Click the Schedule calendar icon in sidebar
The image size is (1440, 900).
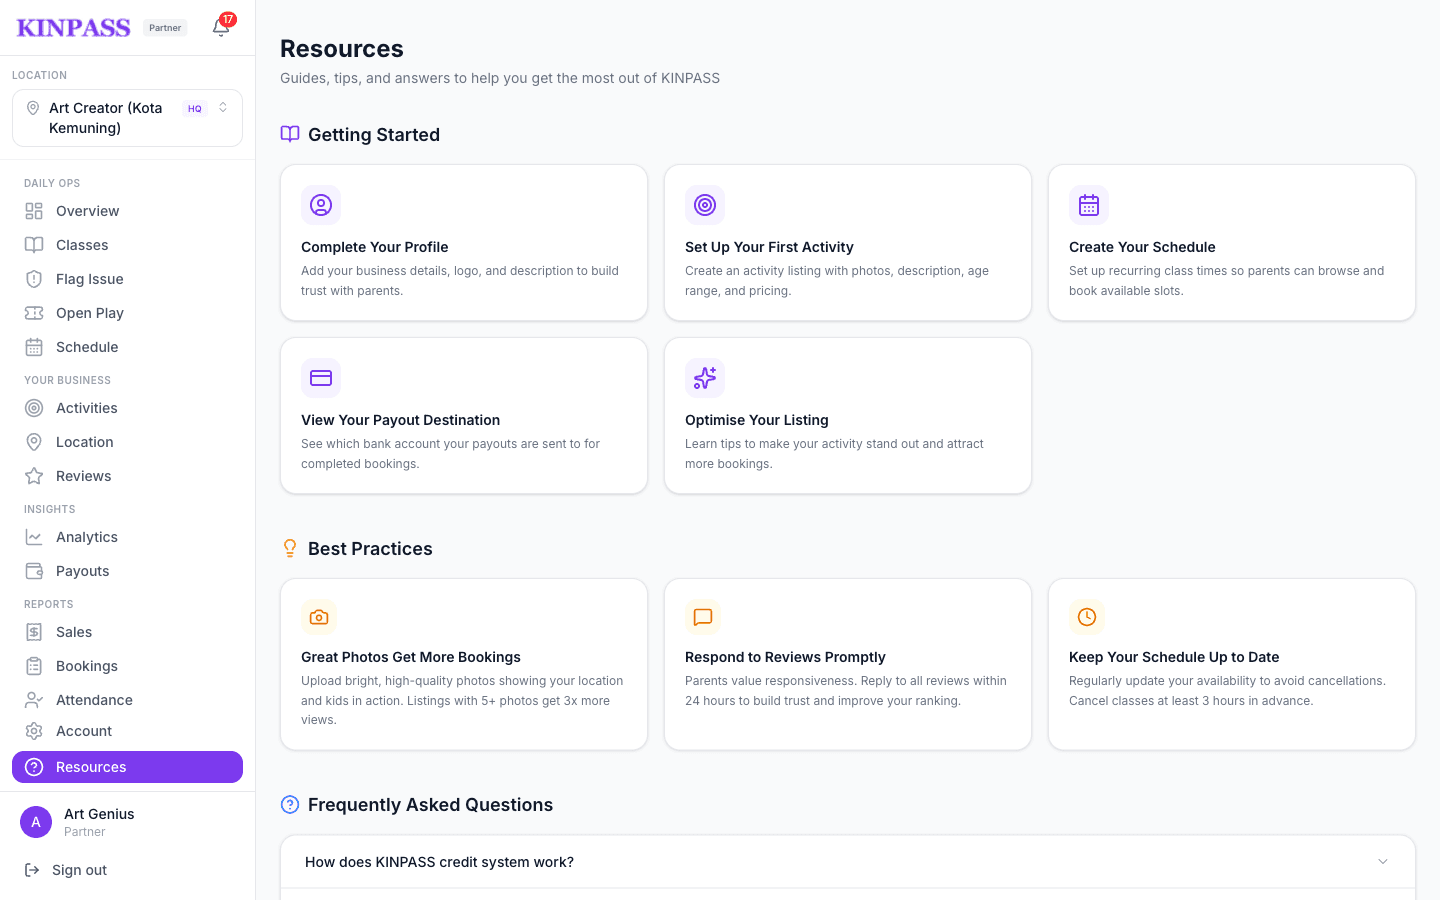click(x=34, y=347)
